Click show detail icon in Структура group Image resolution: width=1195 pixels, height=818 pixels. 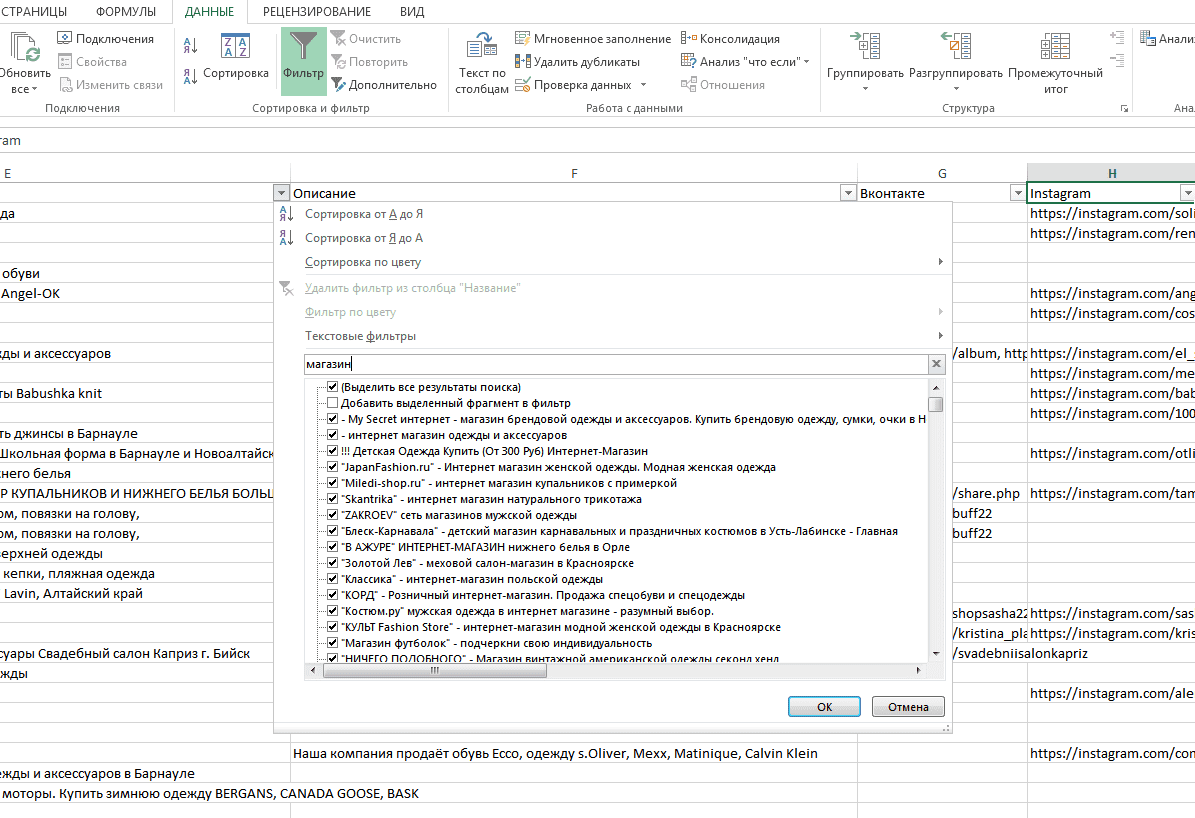pyautogui.click(x=1117, y=37)
